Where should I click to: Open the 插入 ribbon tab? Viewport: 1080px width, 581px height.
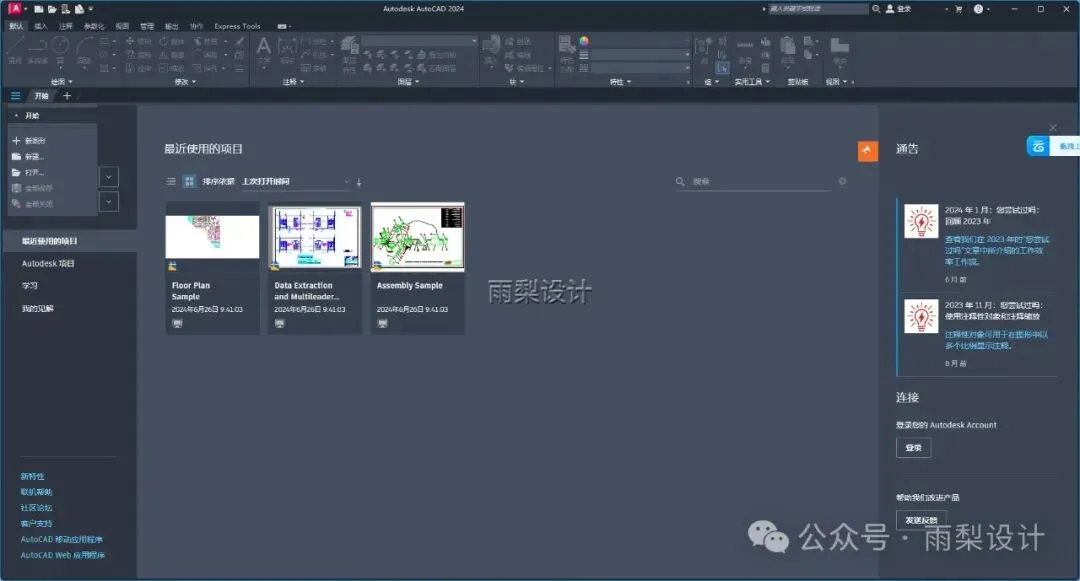point(41,26)
